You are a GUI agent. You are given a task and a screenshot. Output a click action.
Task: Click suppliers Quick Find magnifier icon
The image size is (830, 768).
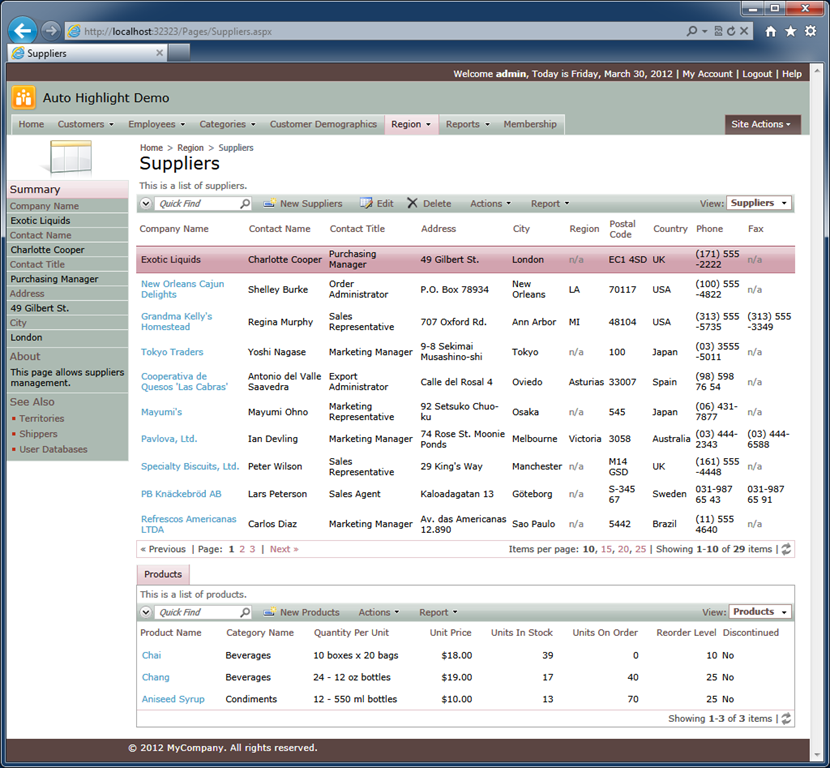coord(245,204)
